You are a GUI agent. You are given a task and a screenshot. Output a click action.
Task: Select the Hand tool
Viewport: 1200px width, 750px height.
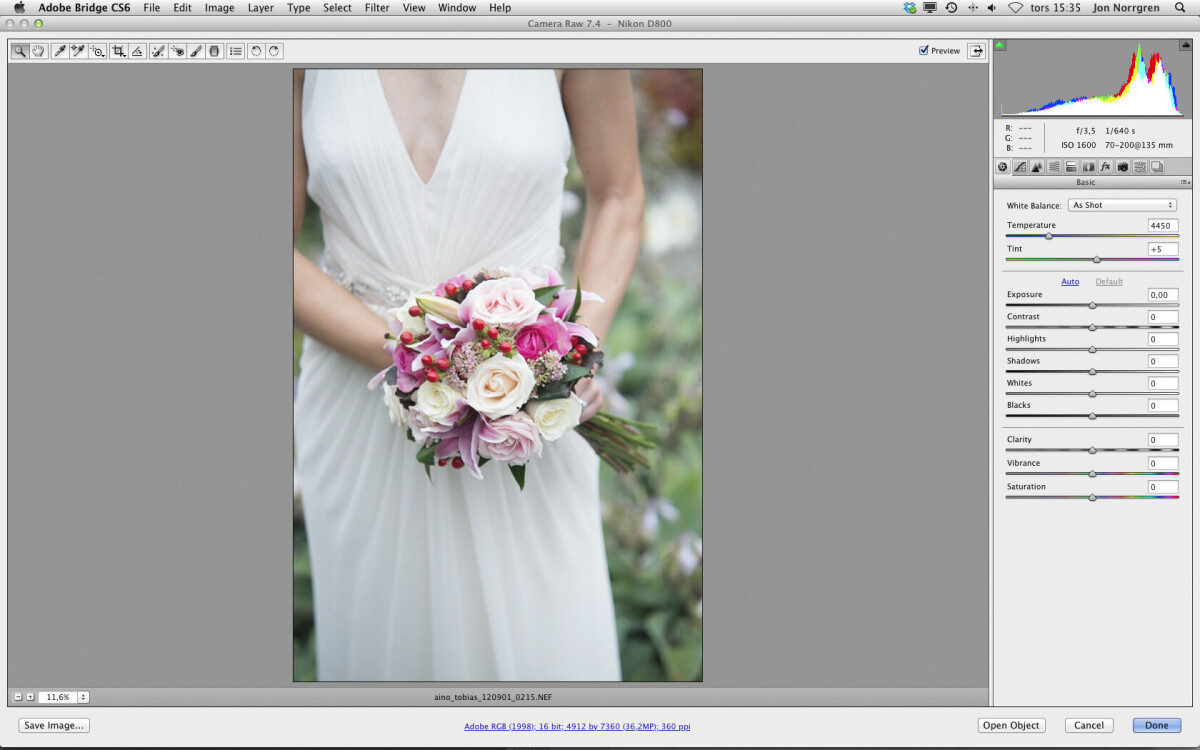click(x=38, y=51)
